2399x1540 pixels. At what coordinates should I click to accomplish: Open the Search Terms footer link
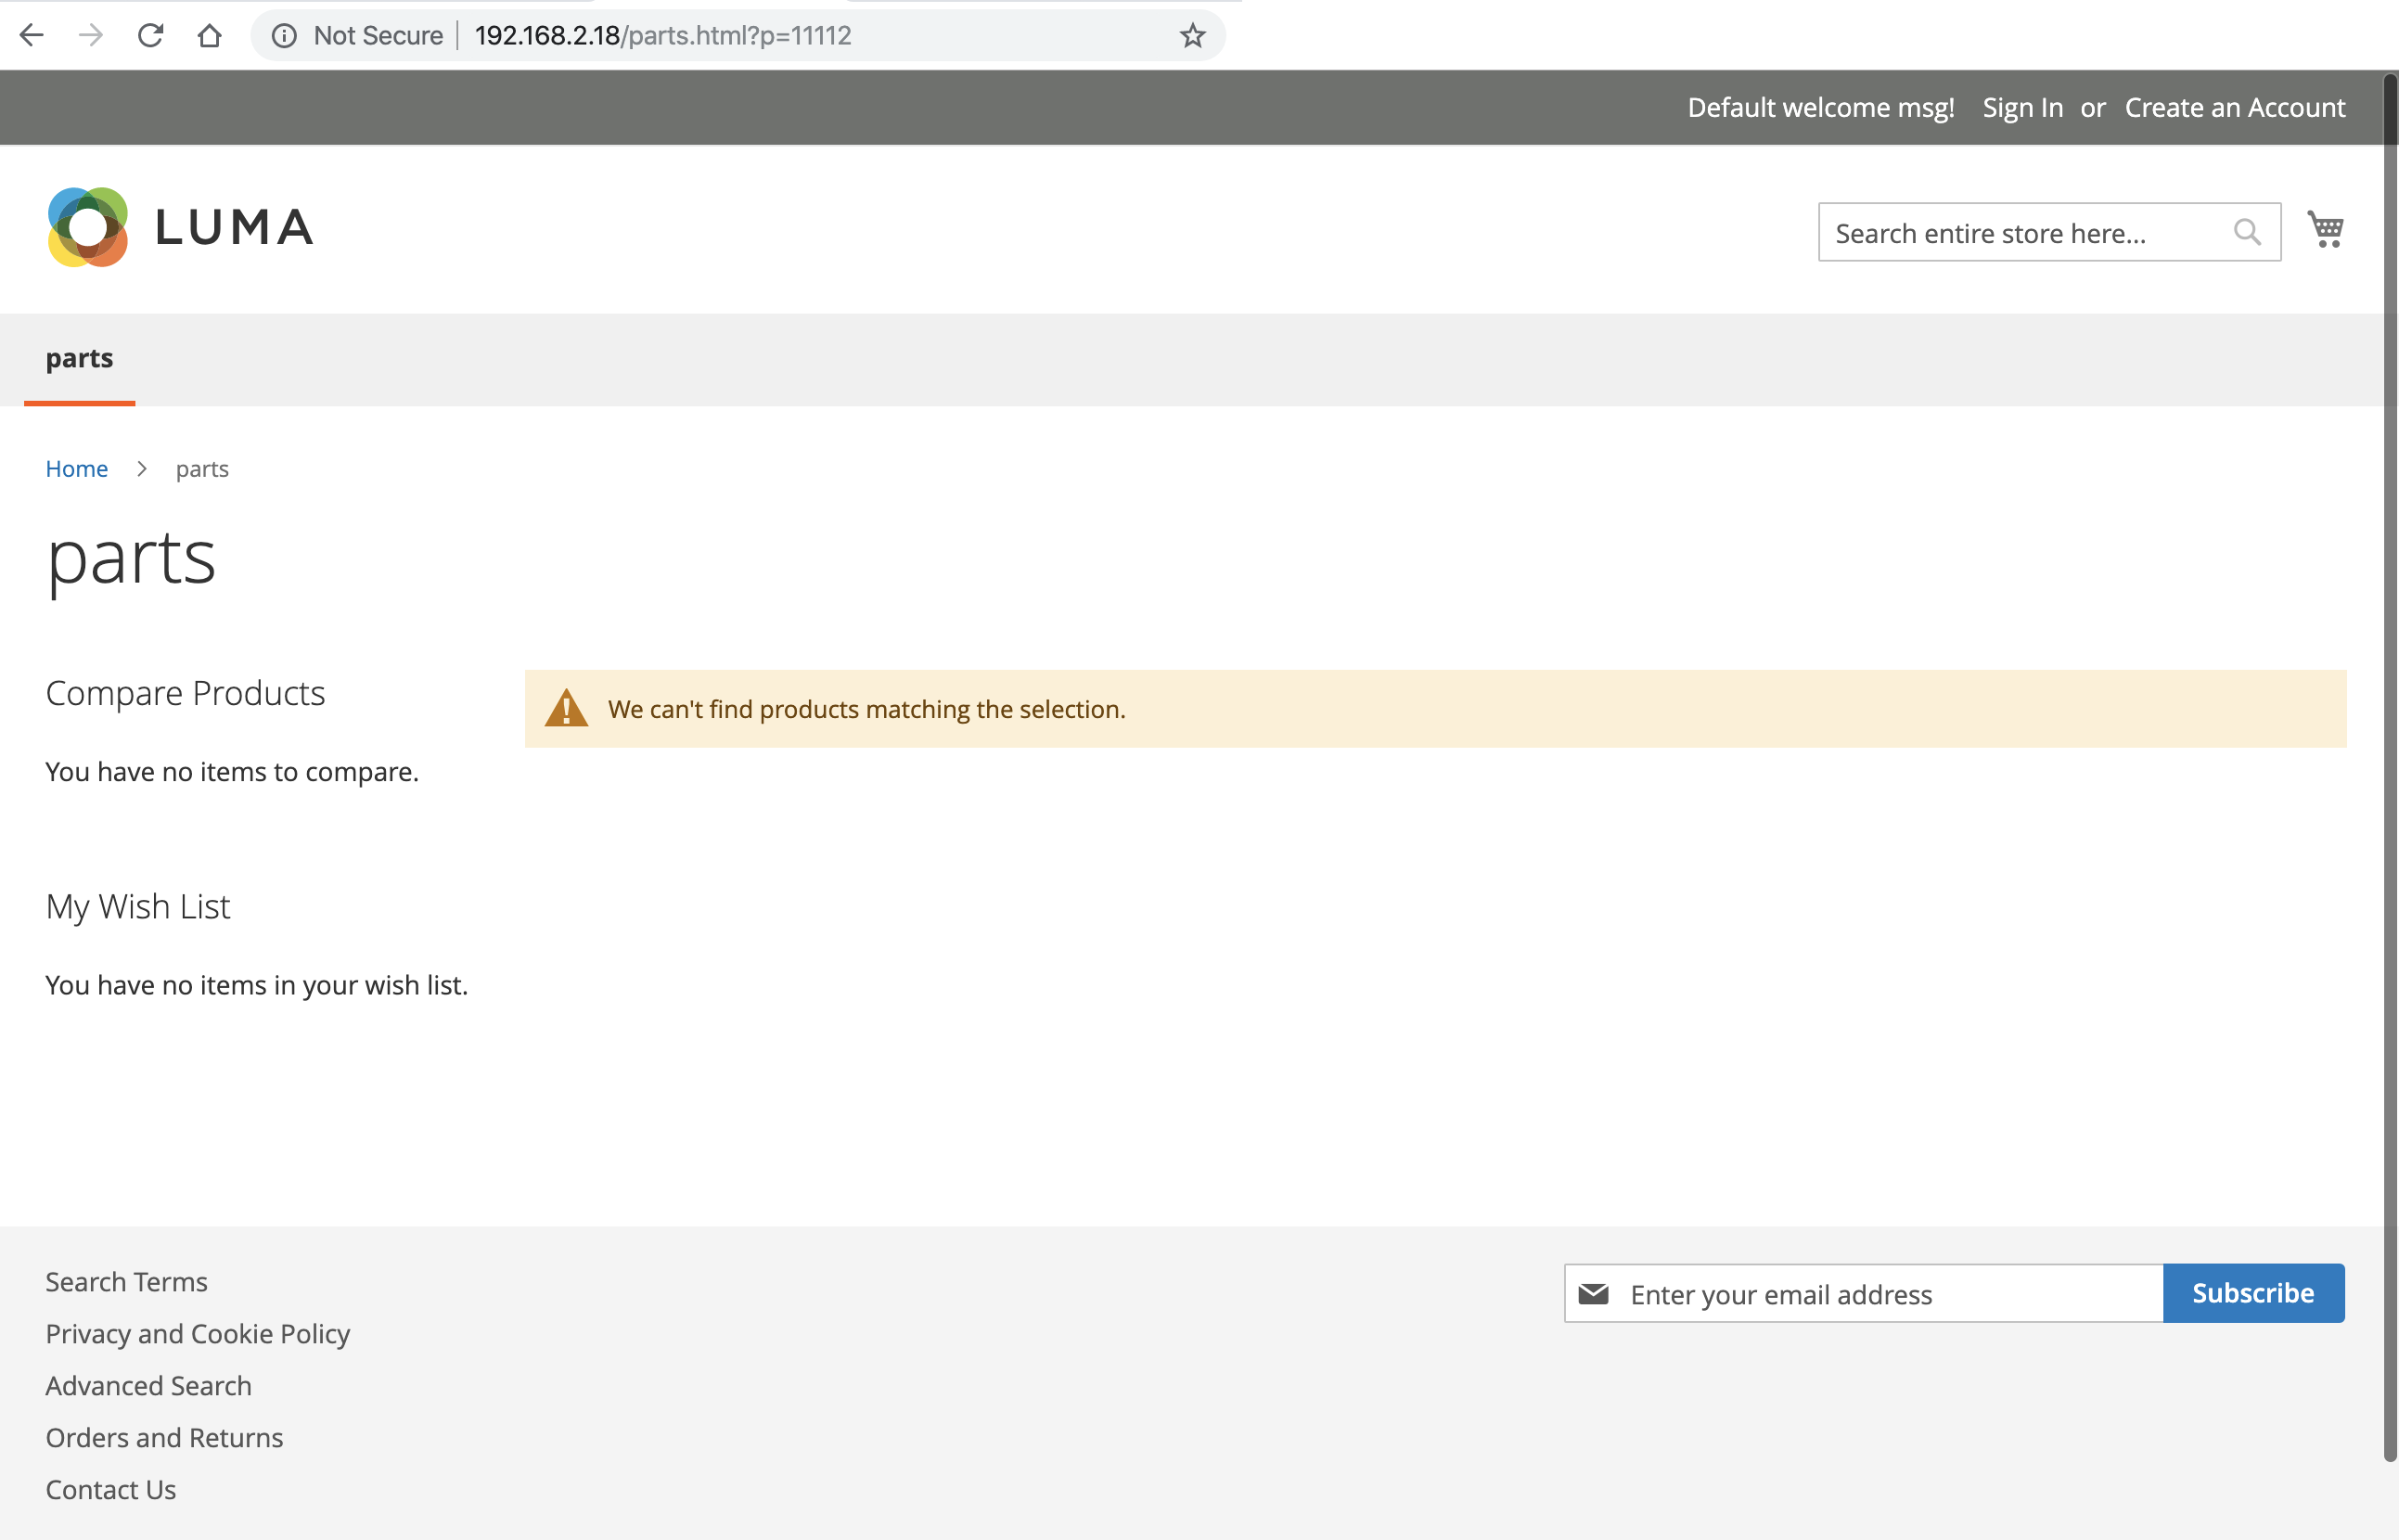[x=126, y=1282]
